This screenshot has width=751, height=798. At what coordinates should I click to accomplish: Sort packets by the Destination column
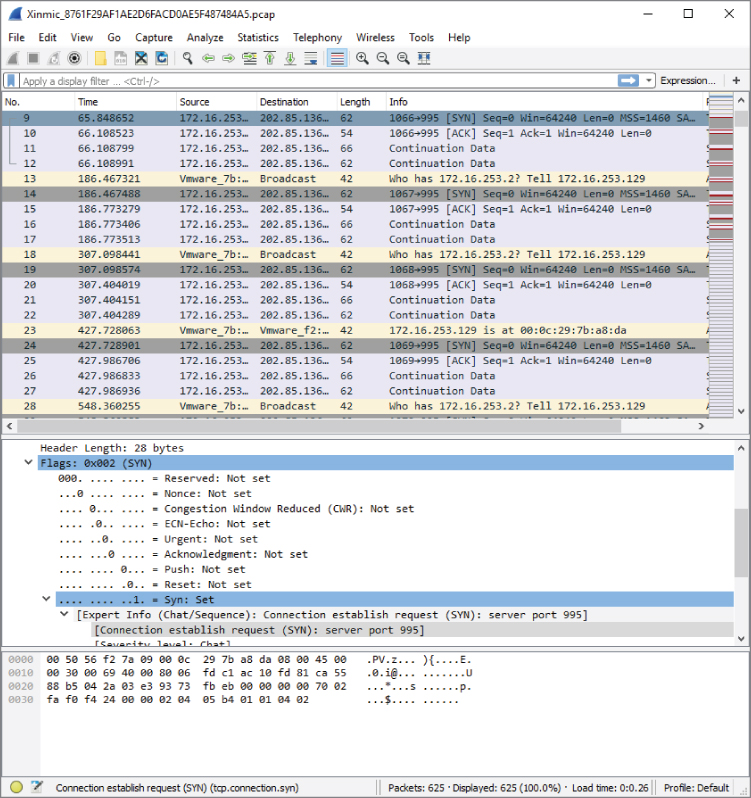point(297,102)
